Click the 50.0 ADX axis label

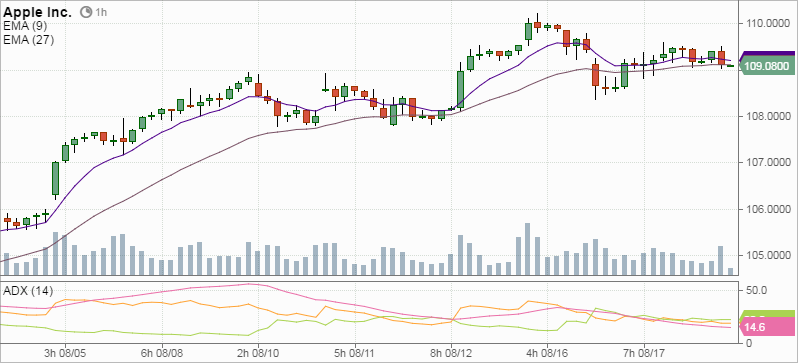tap(756, 290)
